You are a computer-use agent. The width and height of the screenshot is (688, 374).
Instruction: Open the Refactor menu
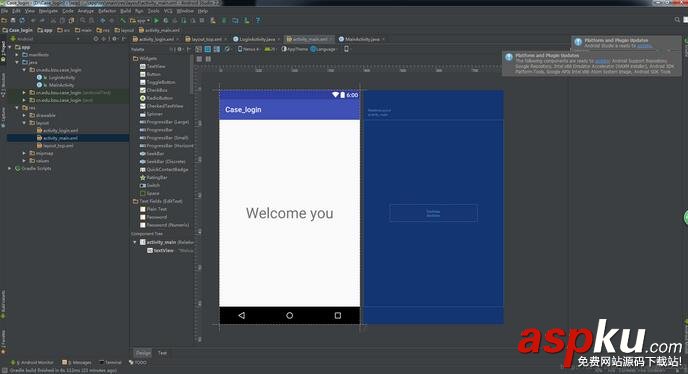[x=107, y=11]
